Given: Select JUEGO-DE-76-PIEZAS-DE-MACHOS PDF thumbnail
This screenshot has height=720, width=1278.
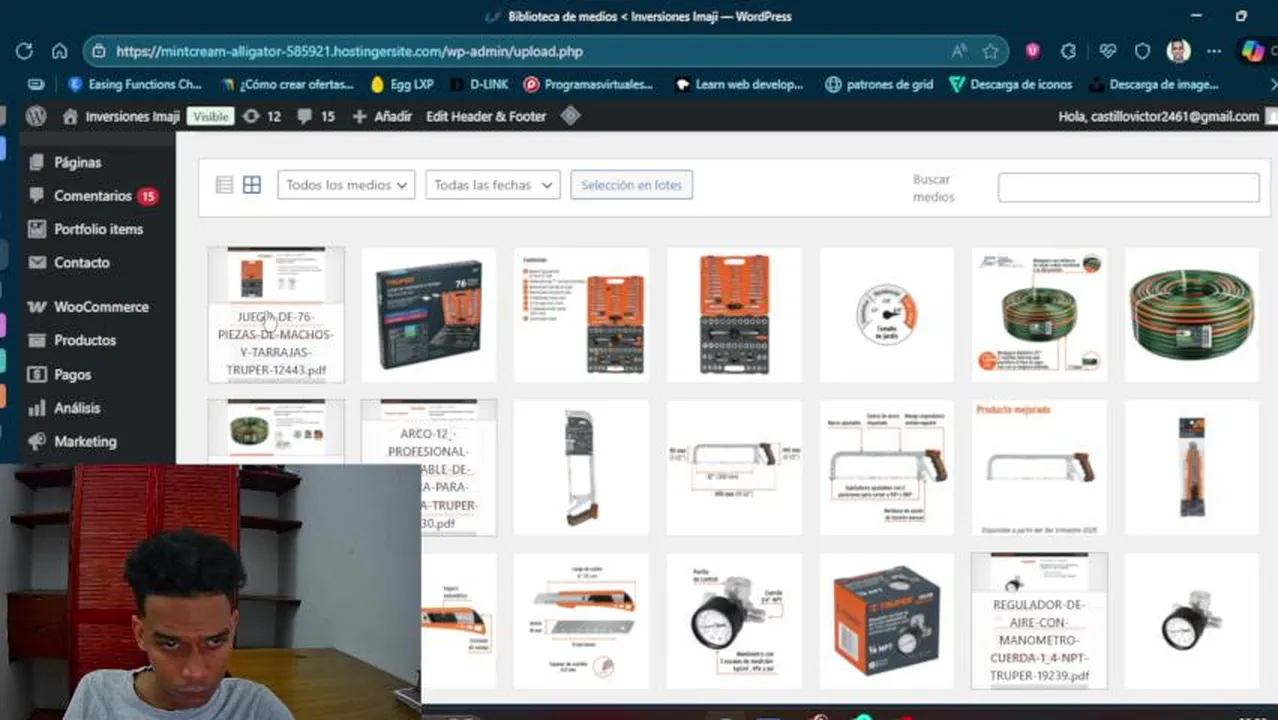Looking at the screenshot, I should point(276,315).
